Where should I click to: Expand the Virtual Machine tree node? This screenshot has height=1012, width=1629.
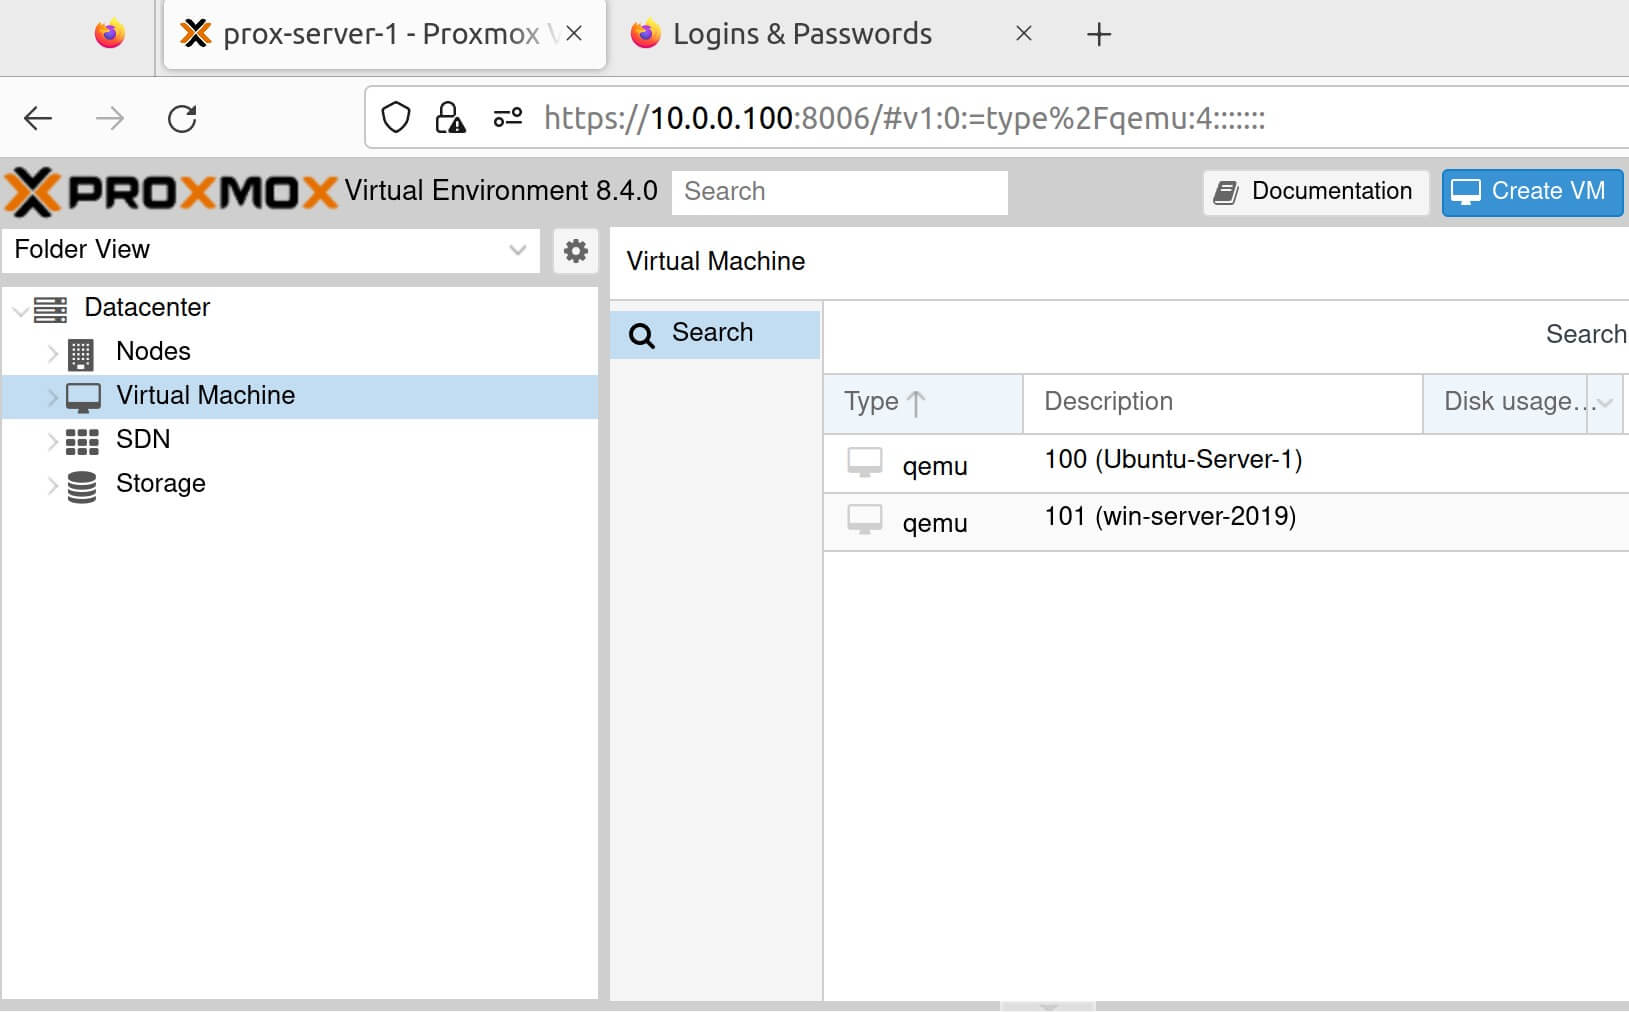[53, 397]
